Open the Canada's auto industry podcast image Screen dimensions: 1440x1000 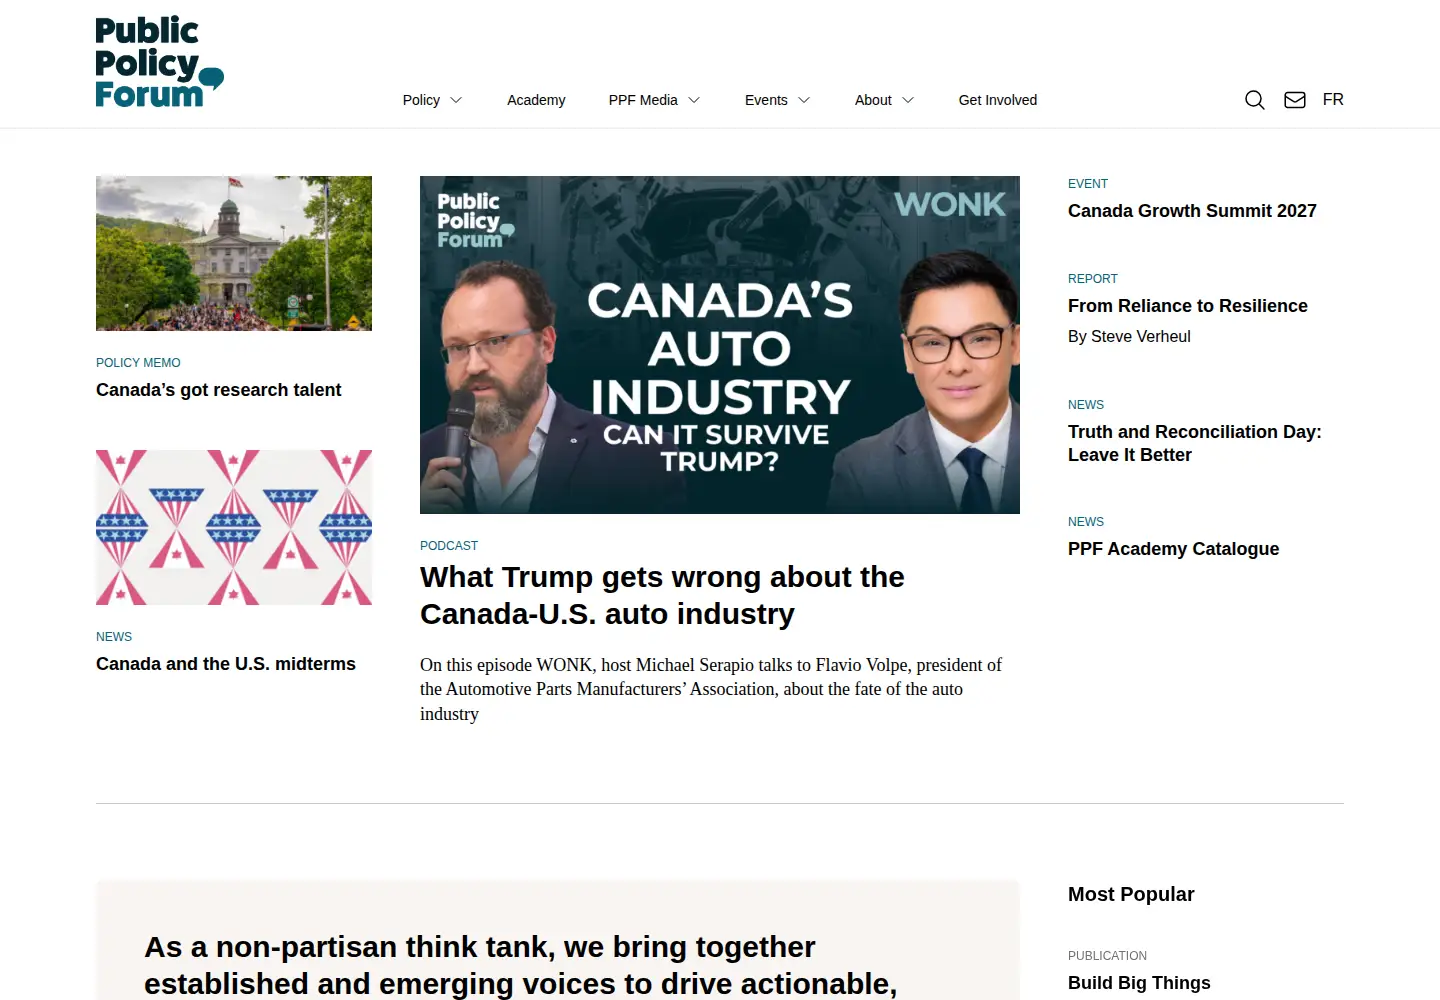click(720, 345)
